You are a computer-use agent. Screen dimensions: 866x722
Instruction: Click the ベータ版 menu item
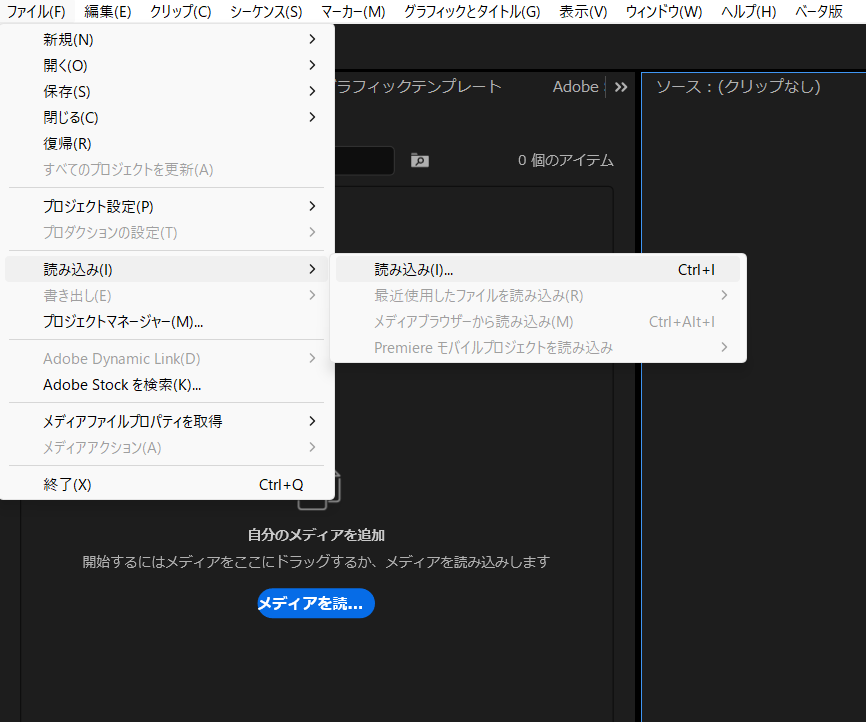click(x=819, y=12)
